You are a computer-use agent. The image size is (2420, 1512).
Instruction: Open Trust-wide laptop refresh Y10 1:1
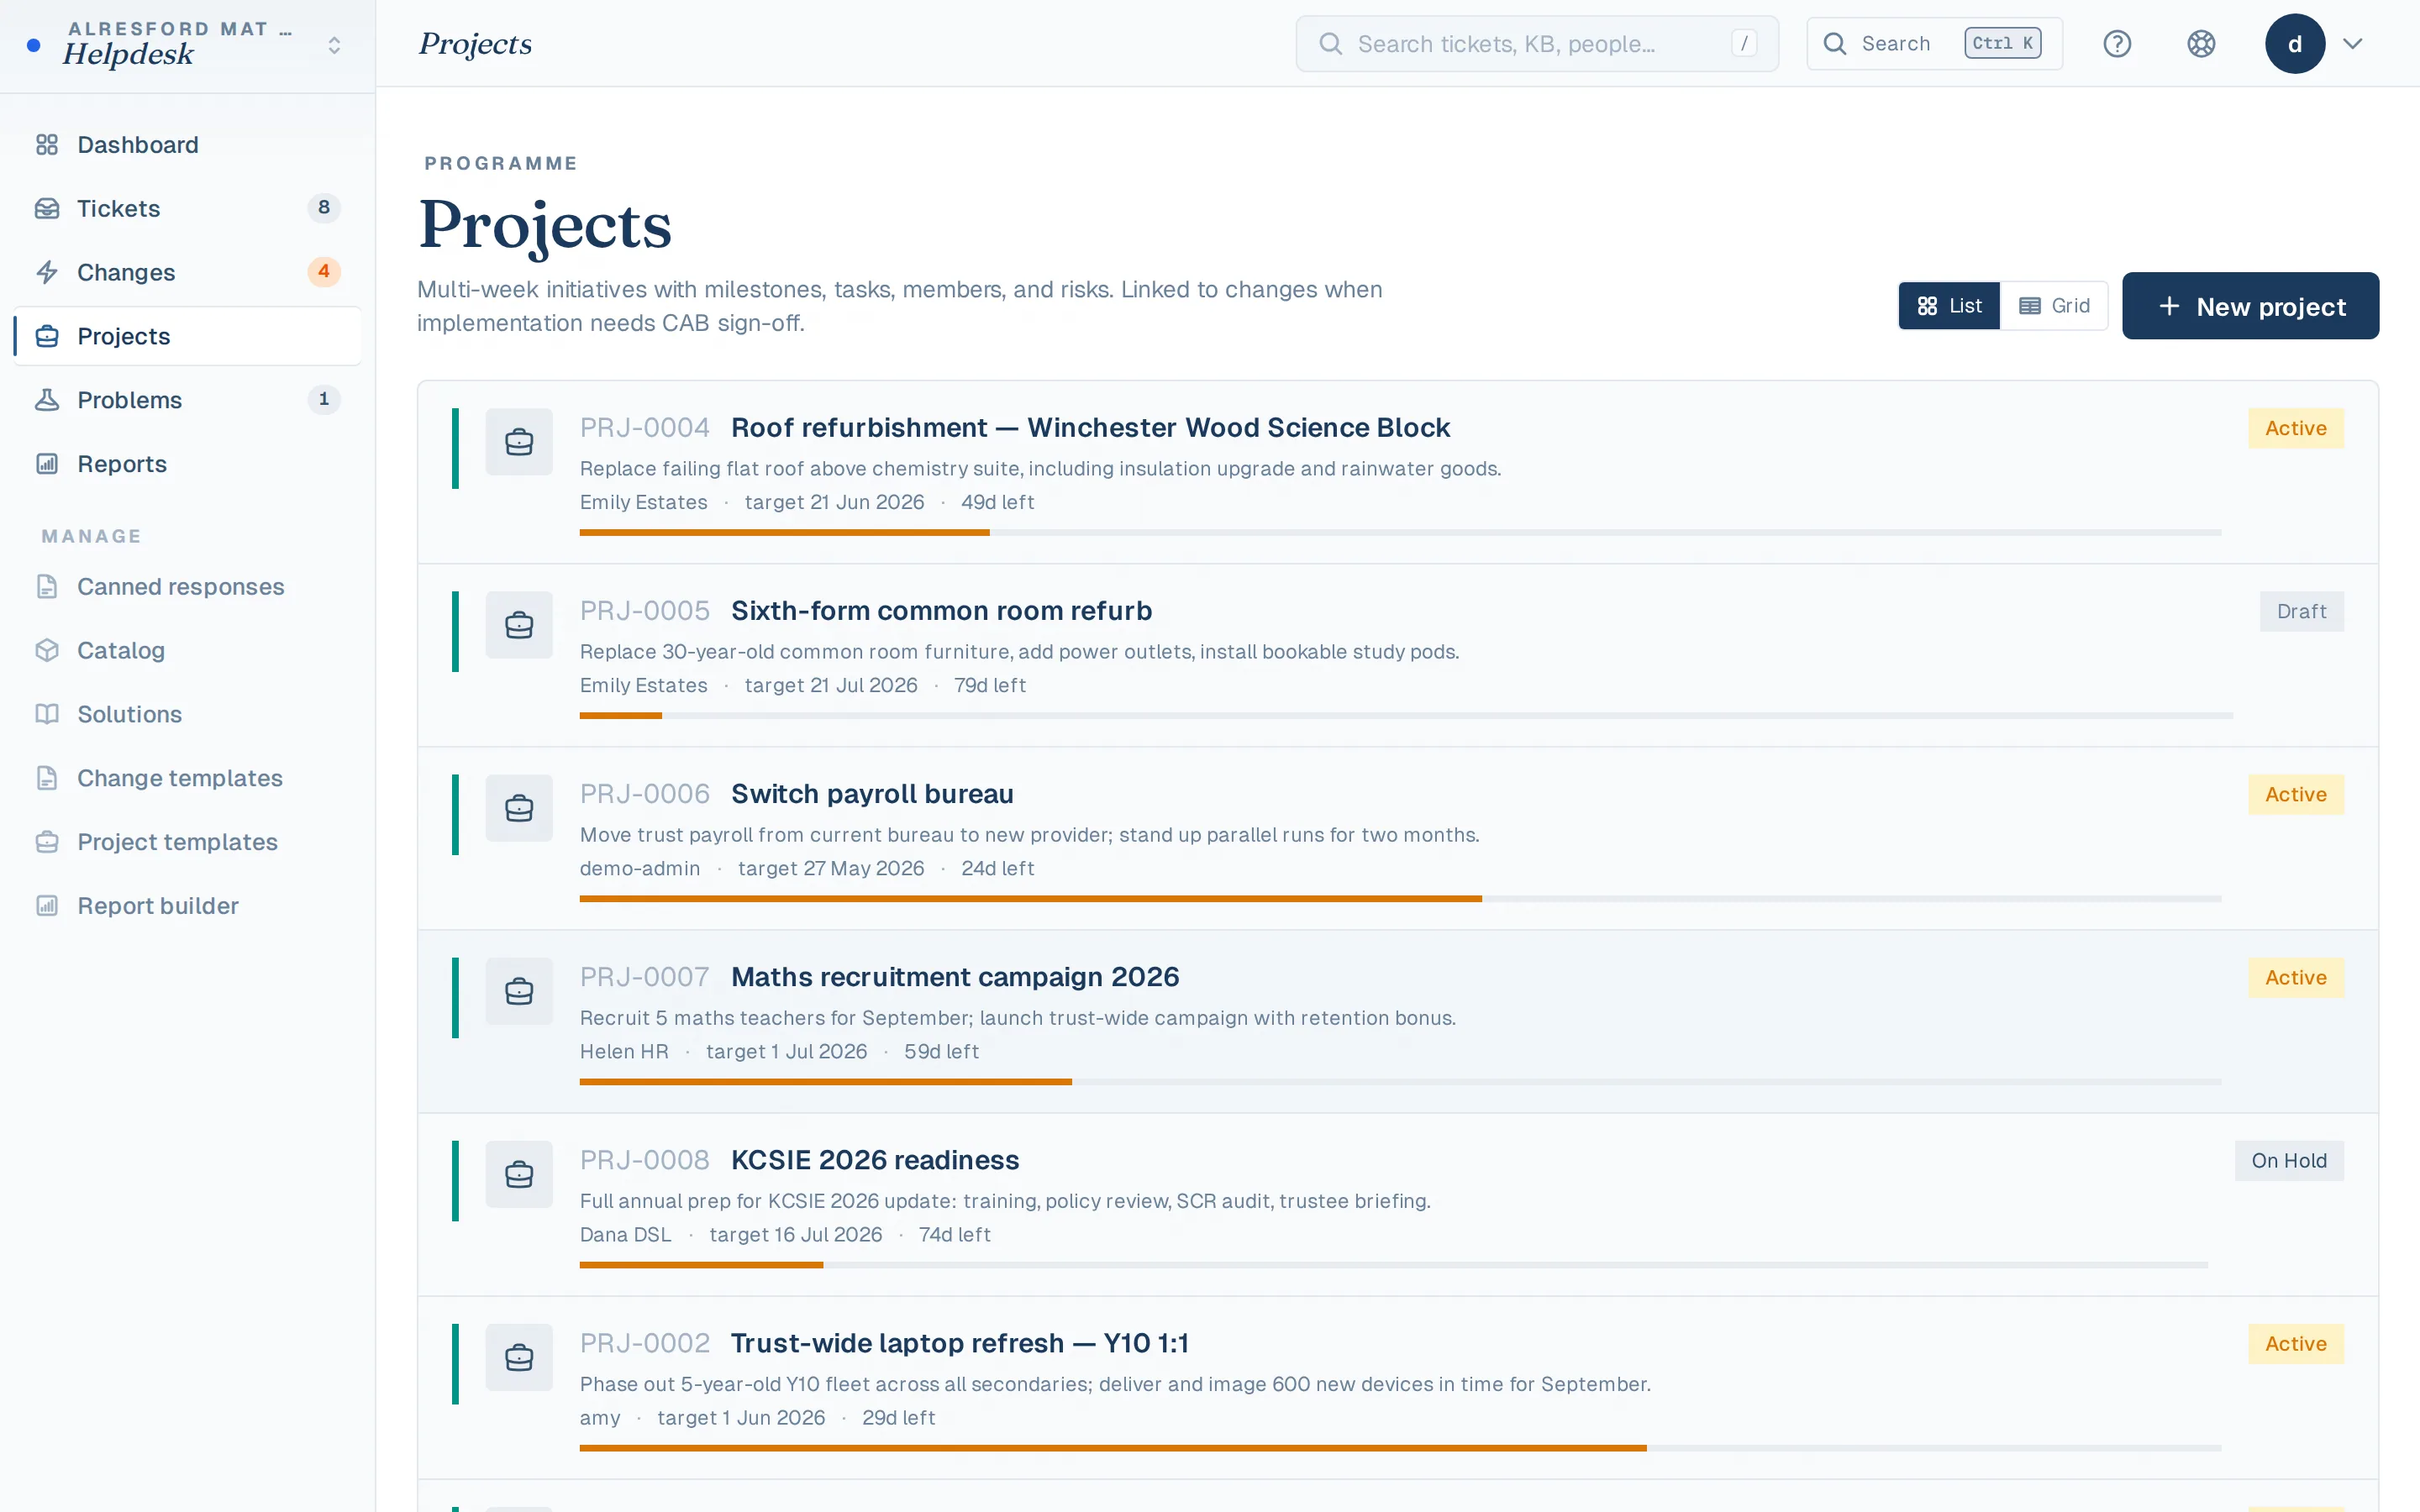[x=960, y=1343]
